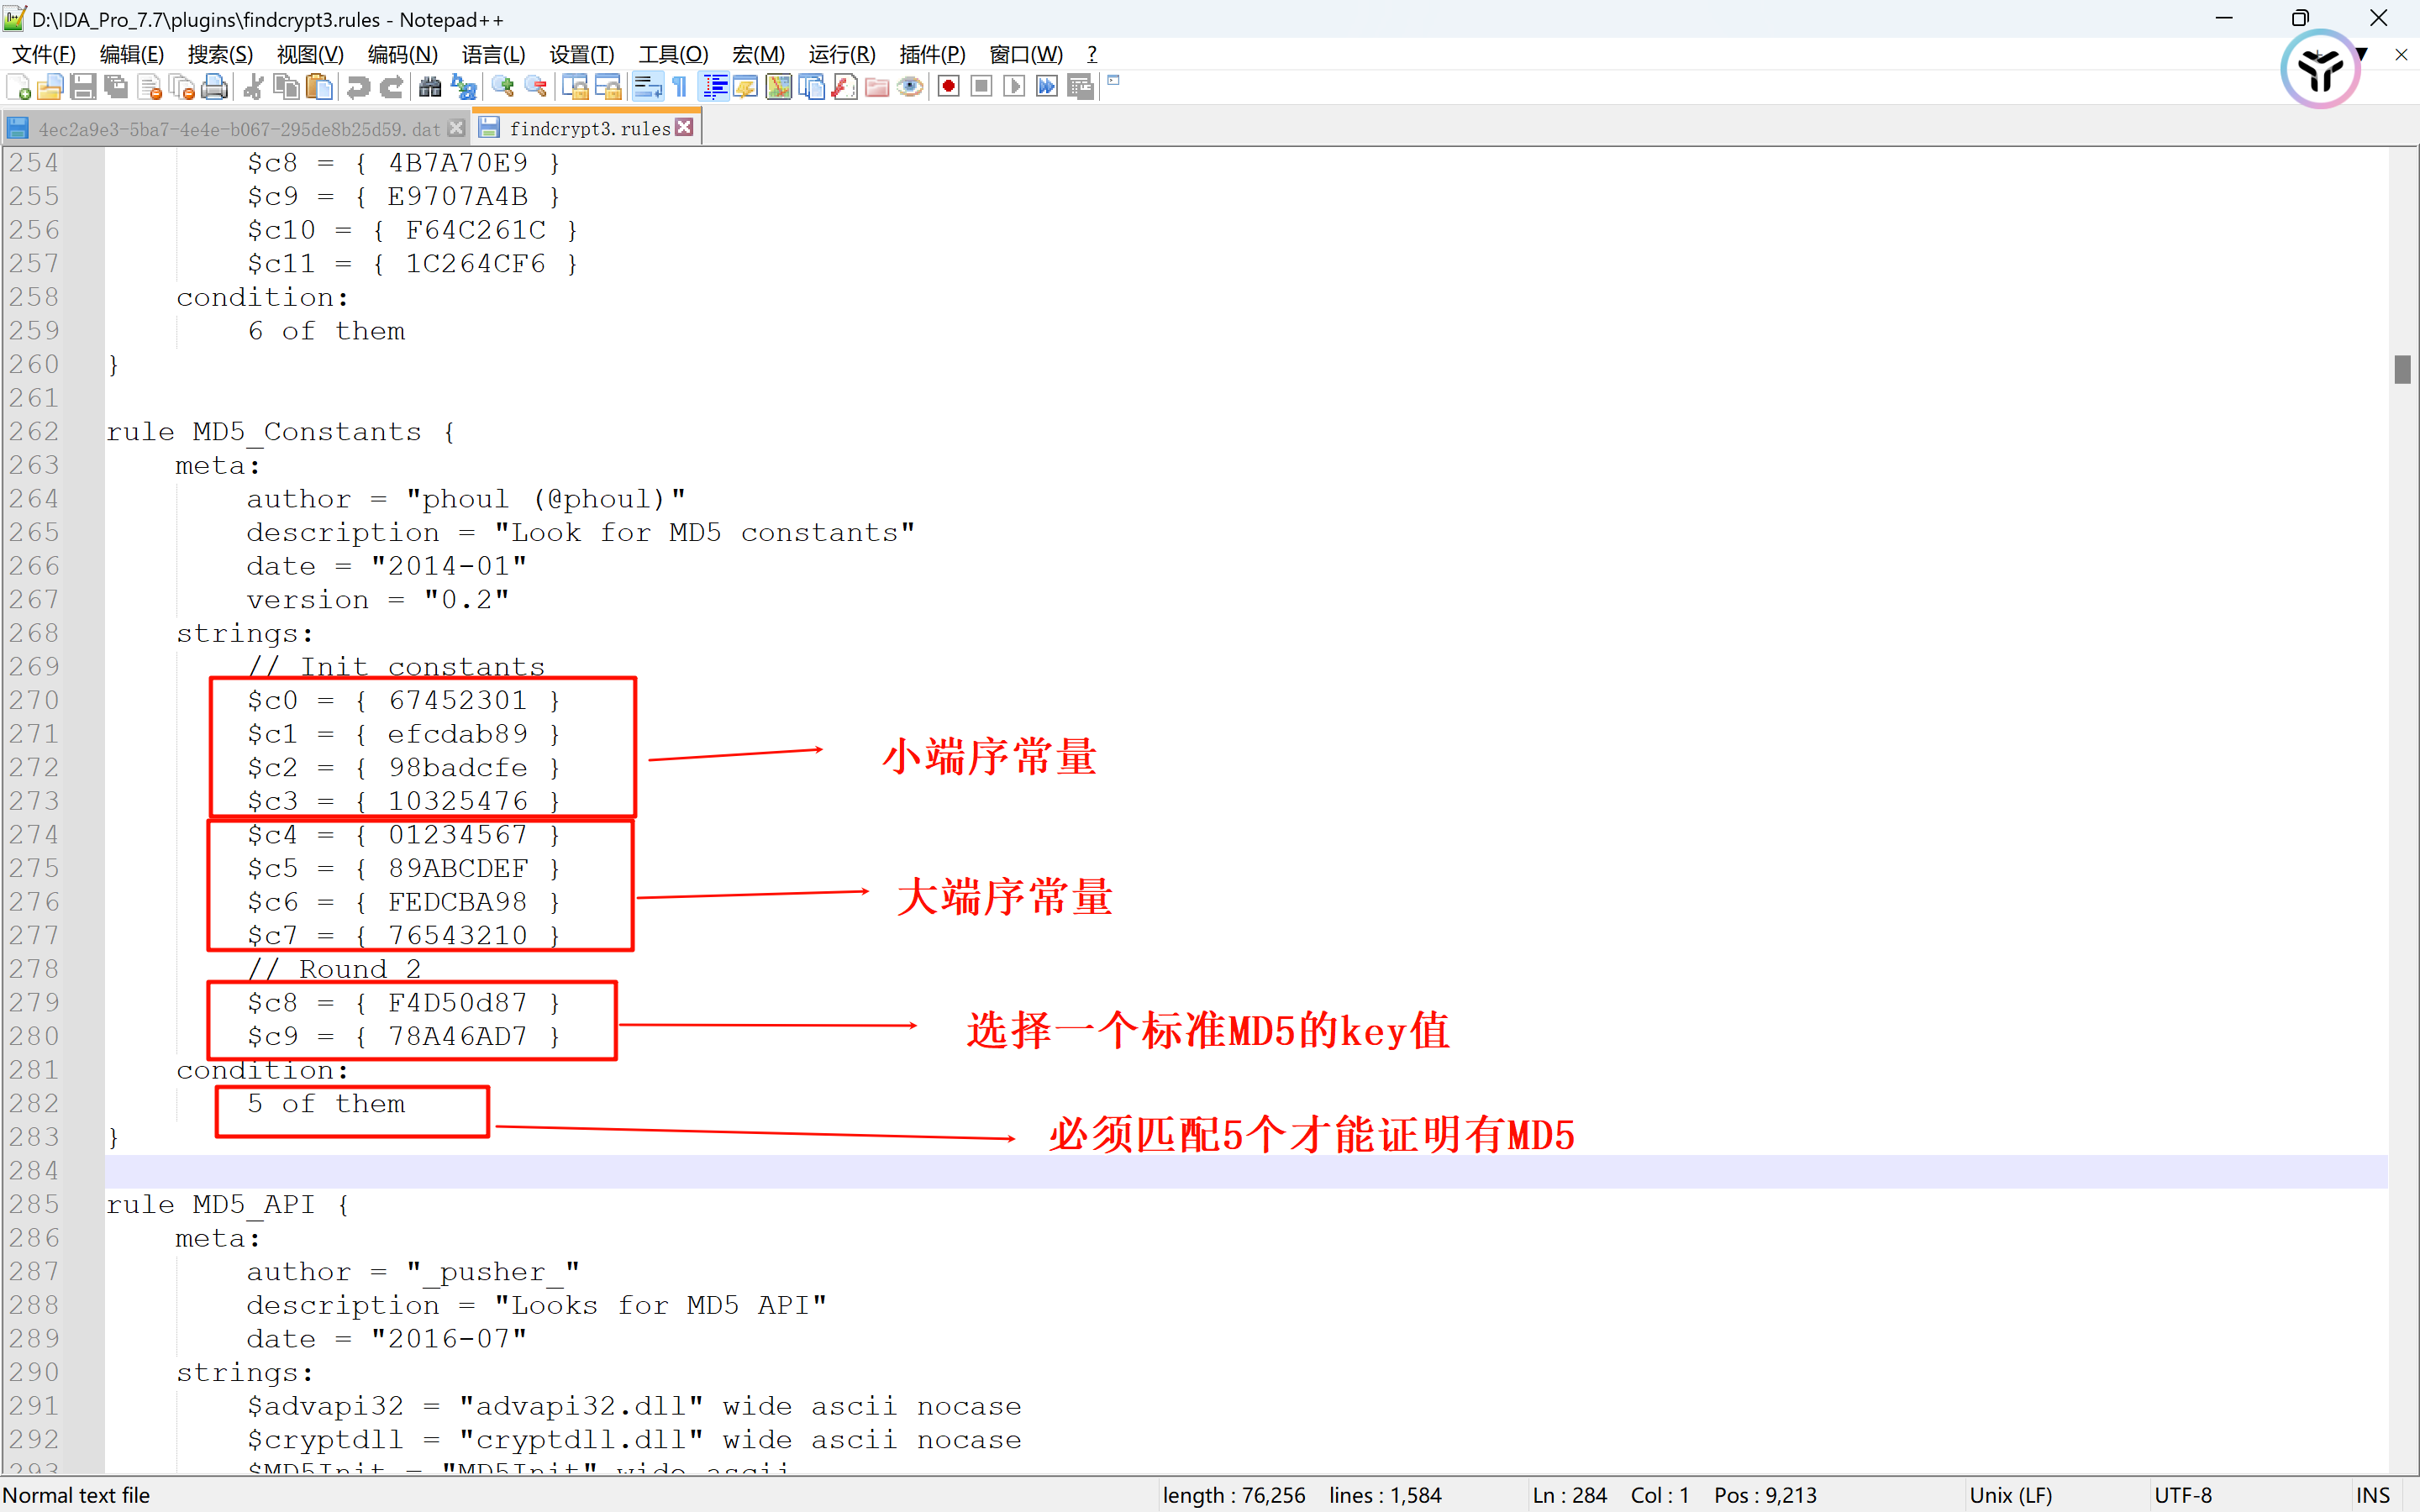2420x1512 pixels.
Task: Open the dropdown arrow near top-right
Action: 2362,54
